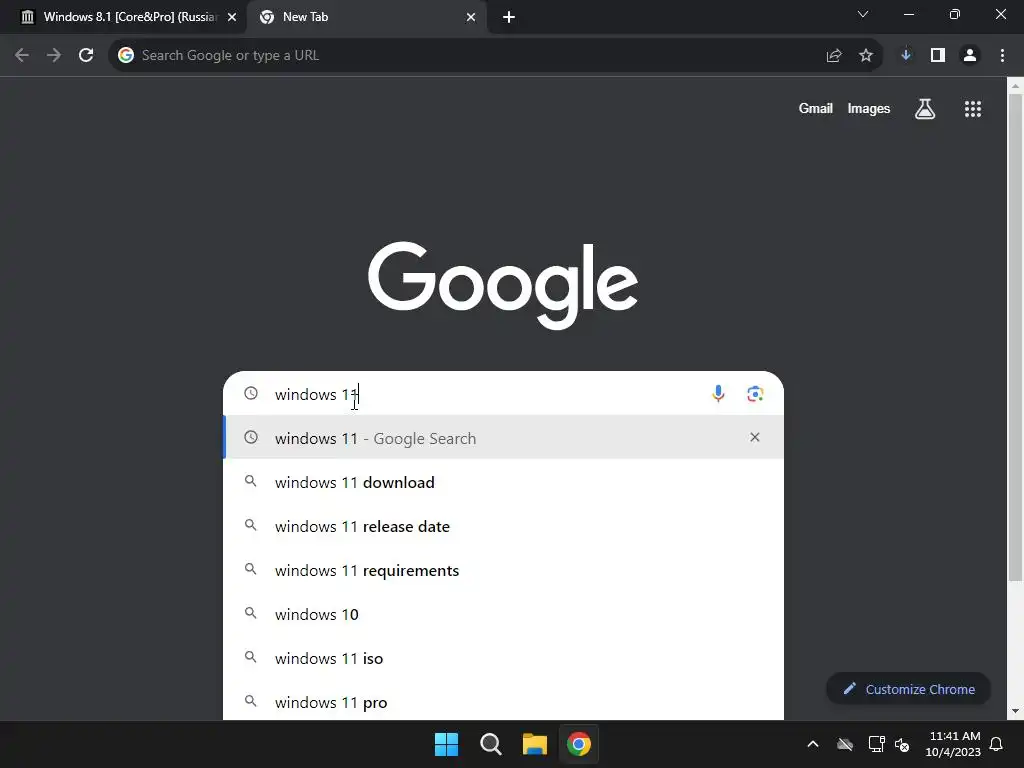Open the Chrome profile avatar
1024x768 pixels.
[970, 56]
